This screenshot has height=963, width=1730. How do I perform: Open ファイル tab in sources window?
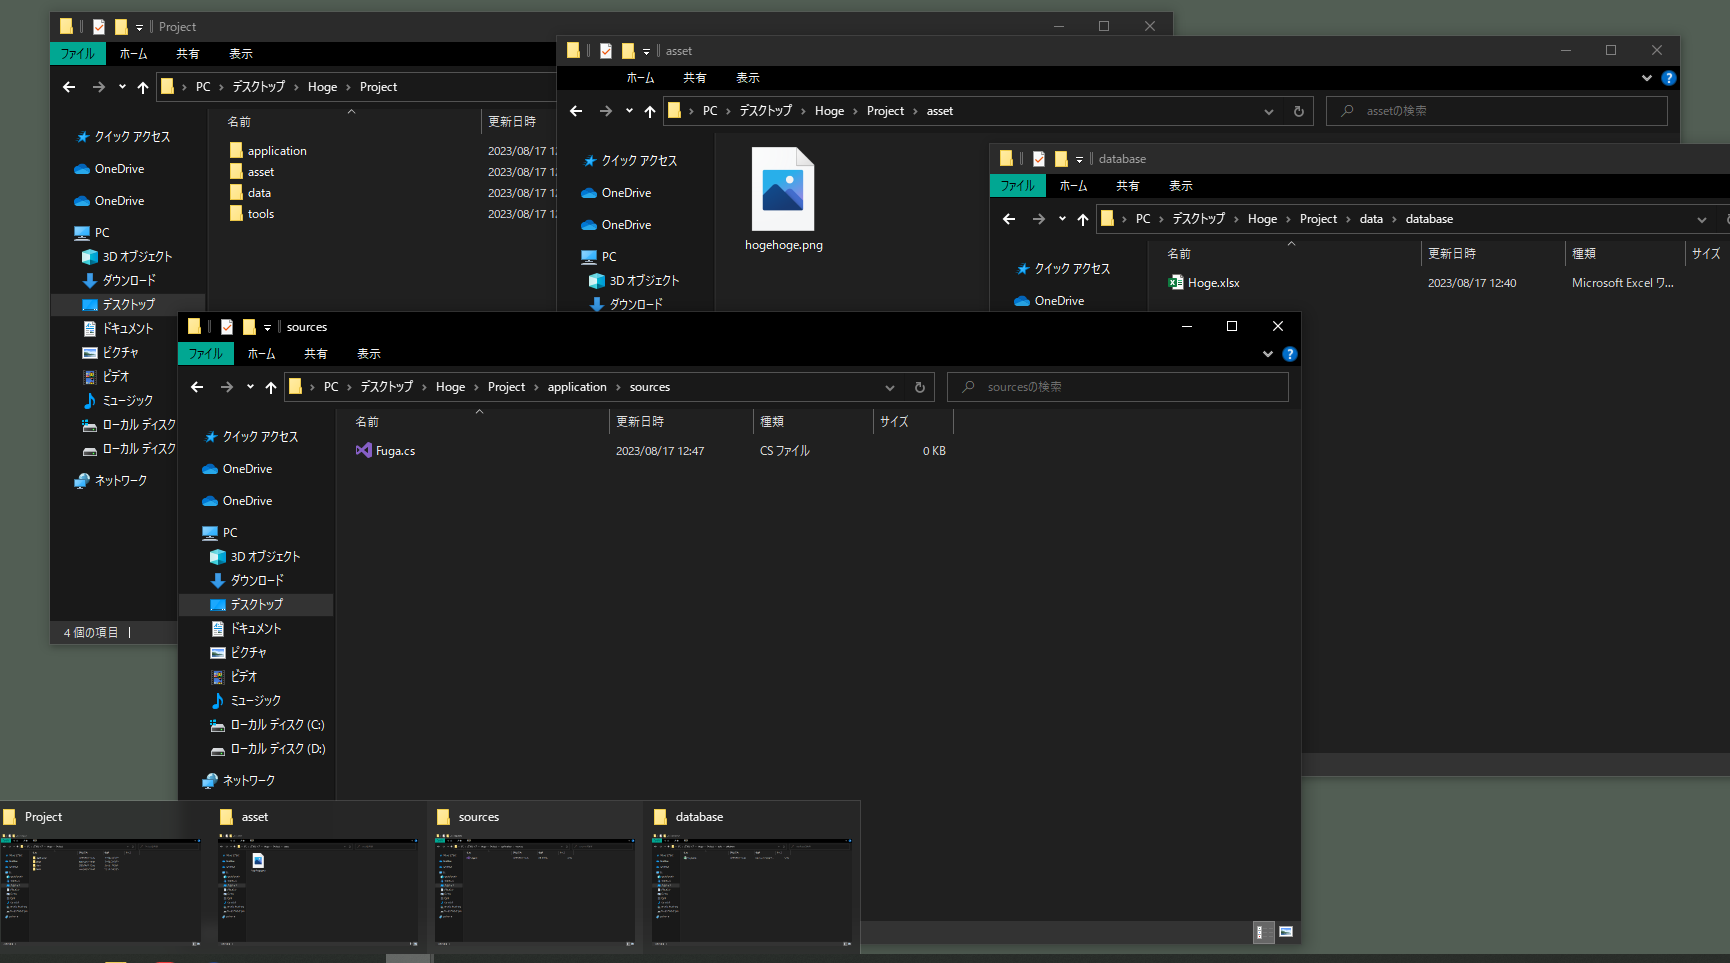[x=206, y=354]
